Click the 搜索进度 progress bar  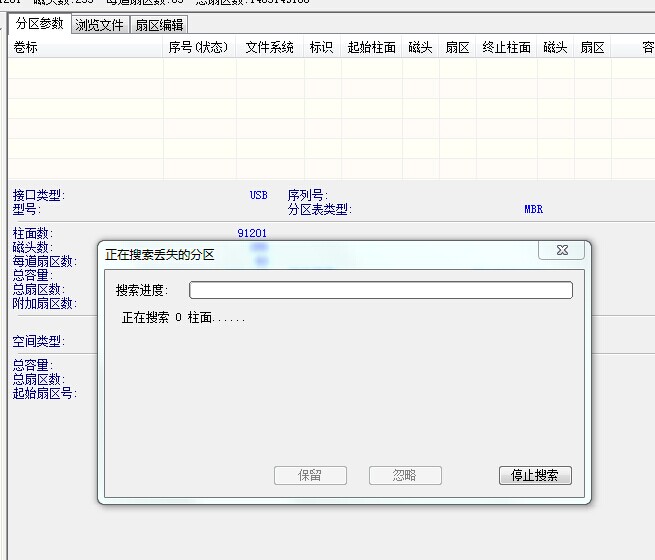click(381, 290)
